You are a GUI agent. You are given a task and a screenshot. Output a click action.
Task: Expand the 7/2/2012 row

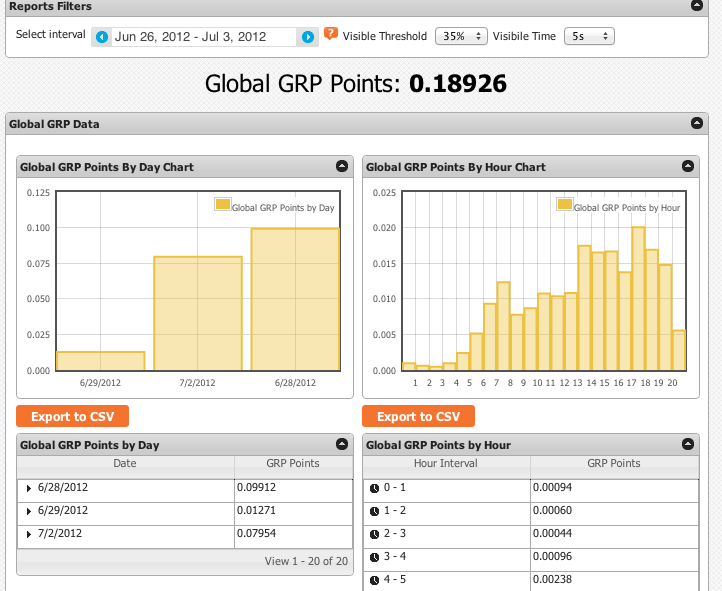[29, 535]
